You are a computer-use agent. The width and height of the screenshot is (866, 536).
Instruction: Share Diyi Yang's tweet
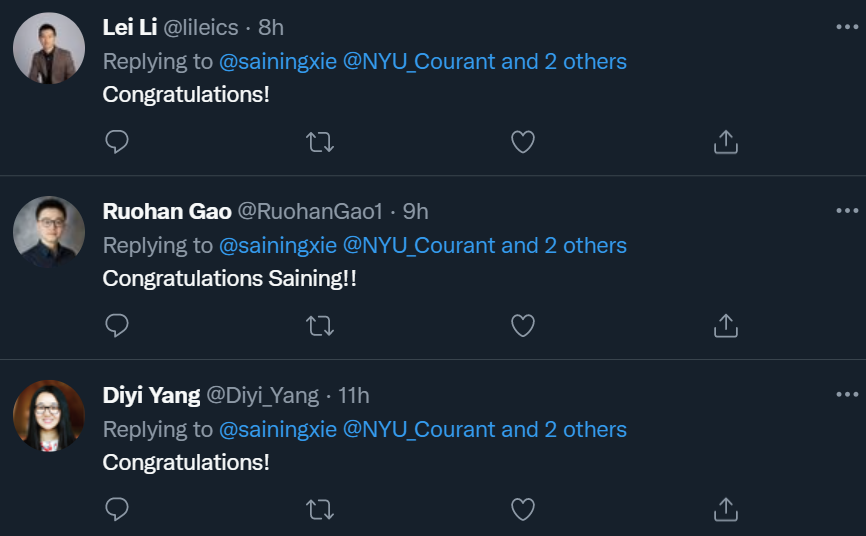click(x=725, y=510)
